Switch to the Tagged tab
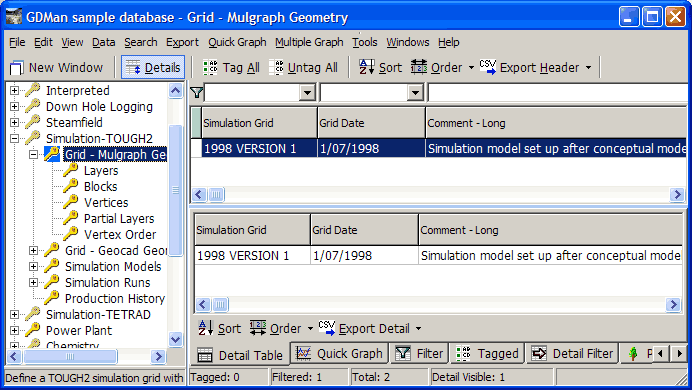The height and width of the screenshot is (390, 692). (x=487, y=353)
